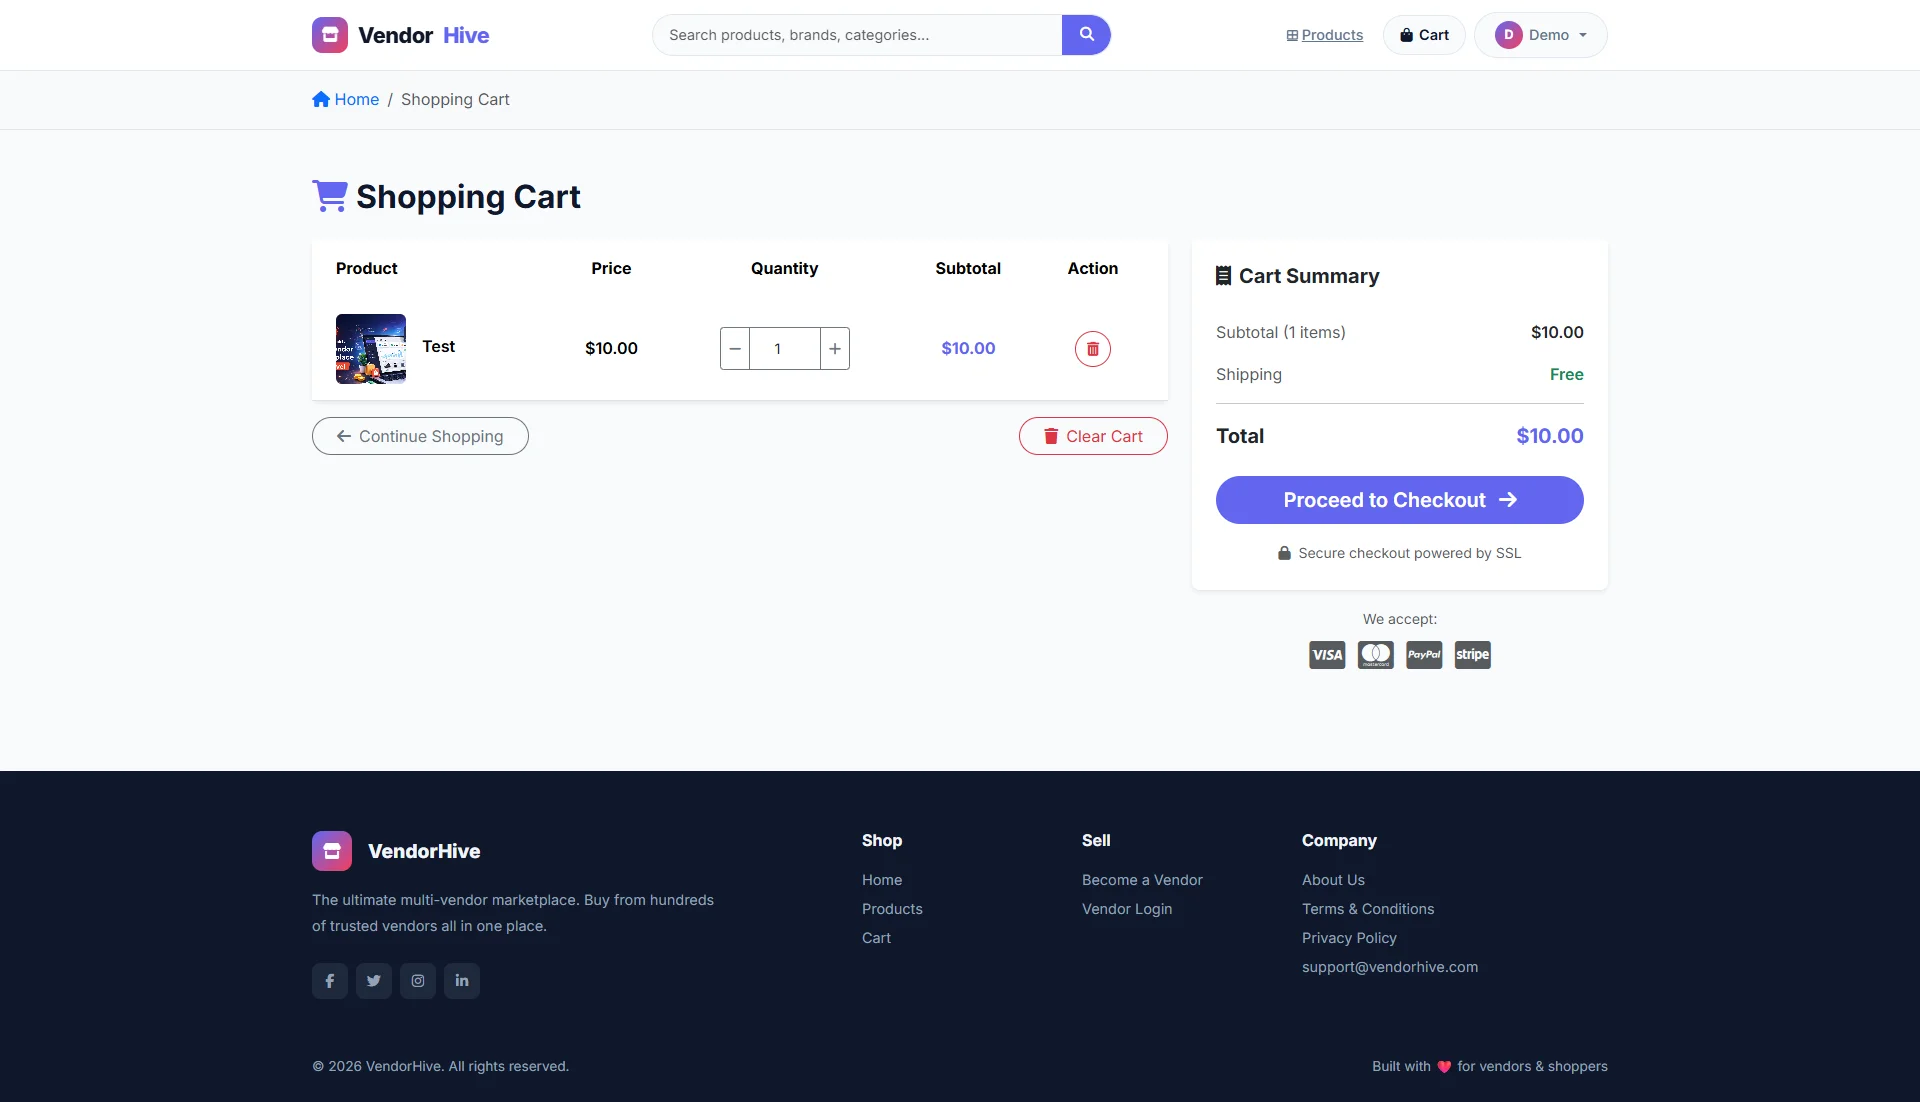Viewport: 1920px width, 1102px height.
Task: Increase Test quantity with plus button
Action: click(835, 349)
